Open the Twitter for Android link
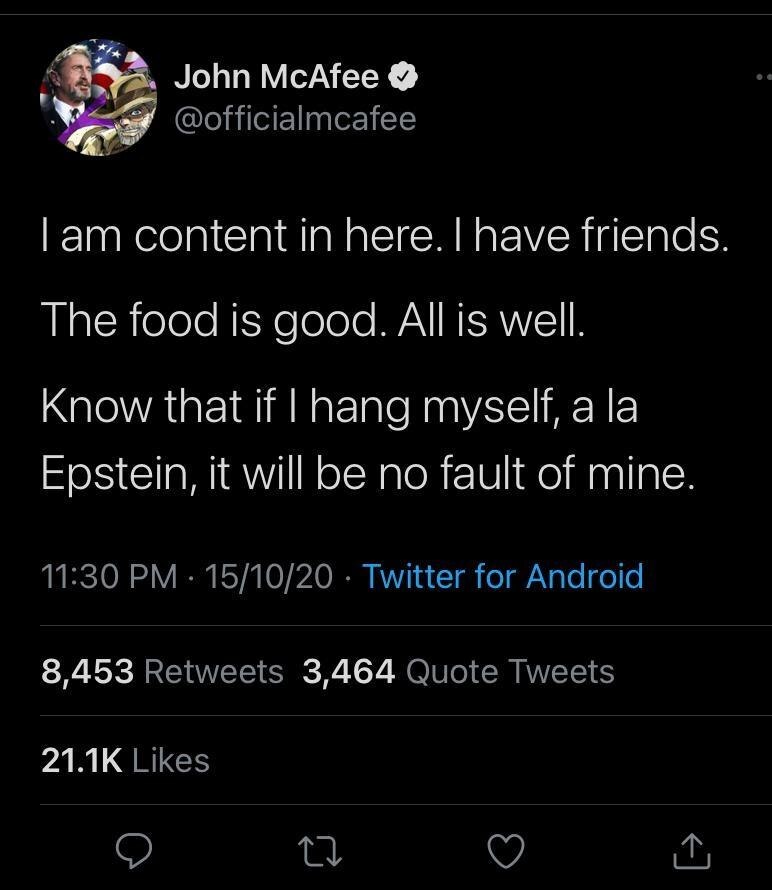This screenshot has width=772, height=890. click(x=503, y=576)
